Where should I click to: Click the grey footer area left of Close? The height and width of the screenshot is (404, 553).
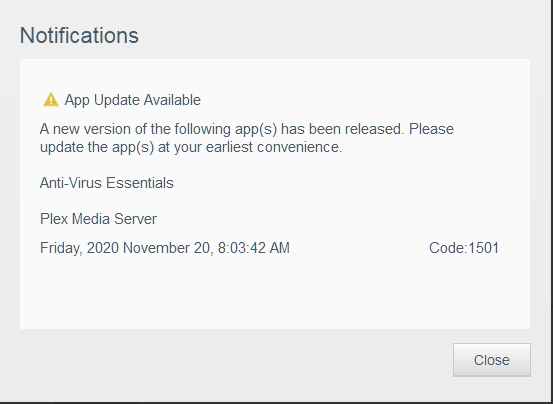[x=233, y=360]
